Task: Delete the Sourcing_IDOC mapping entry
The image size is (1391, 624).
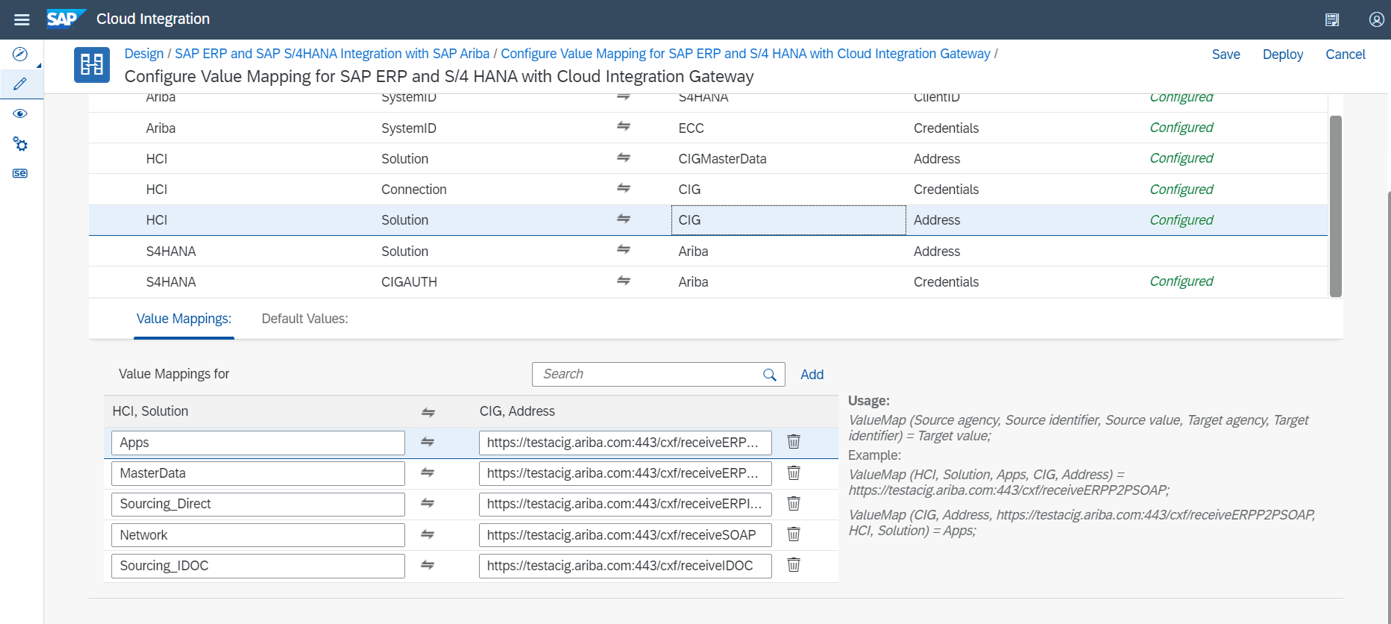Action: [793, 565]
